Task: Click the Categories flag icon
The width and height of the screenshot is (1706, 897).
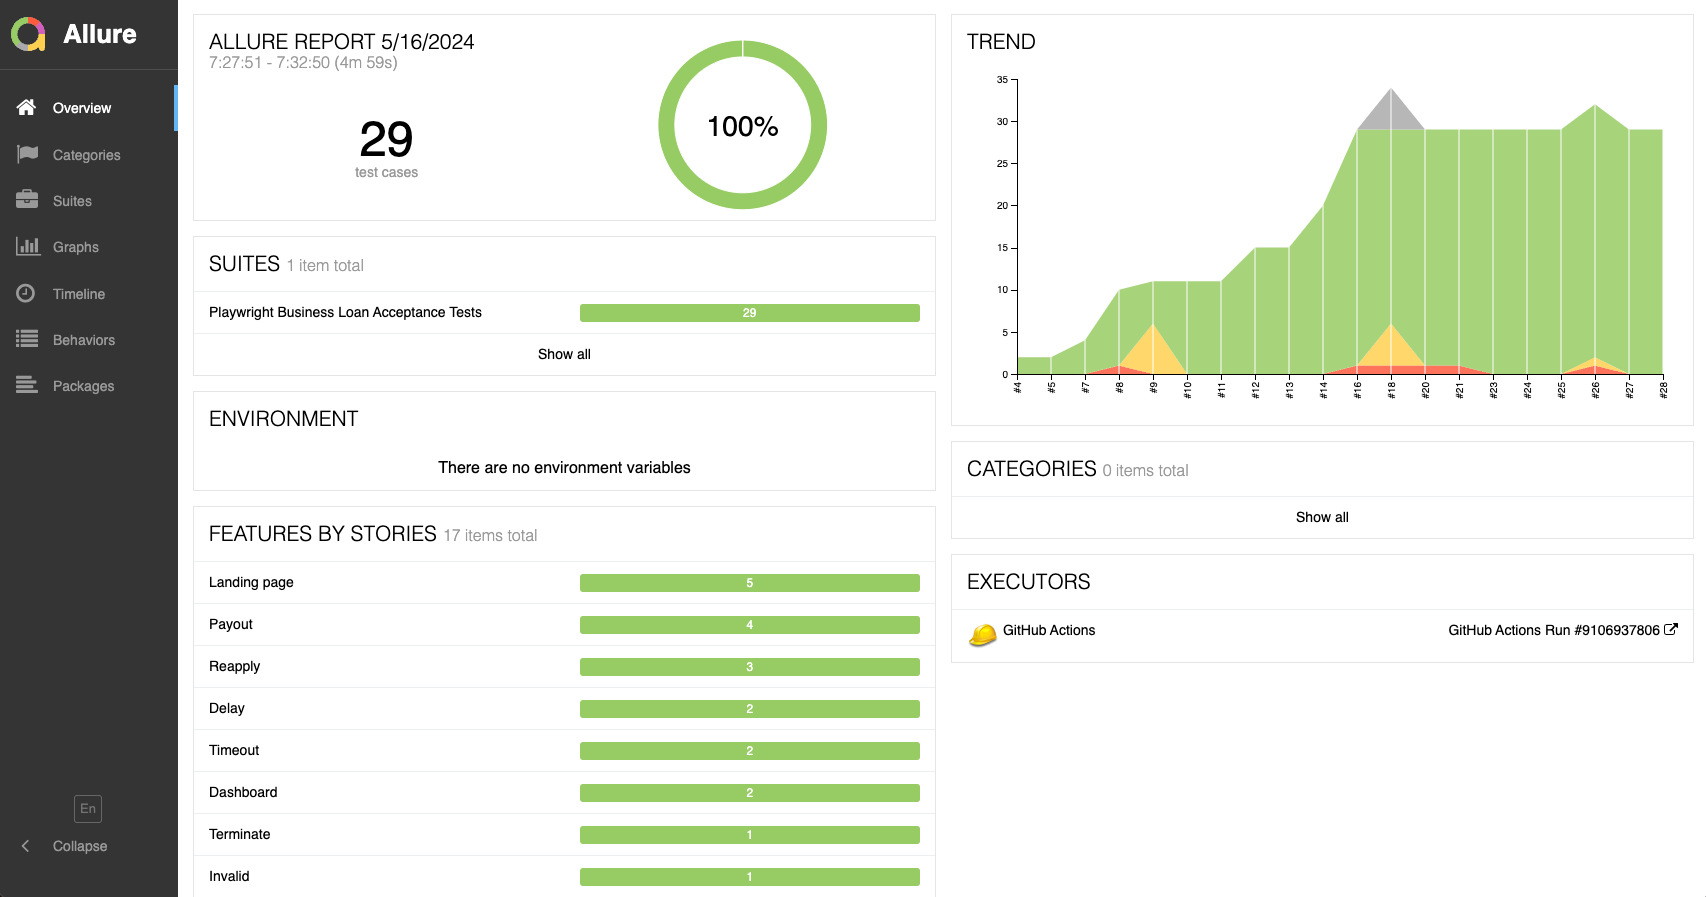Action: 27,154
